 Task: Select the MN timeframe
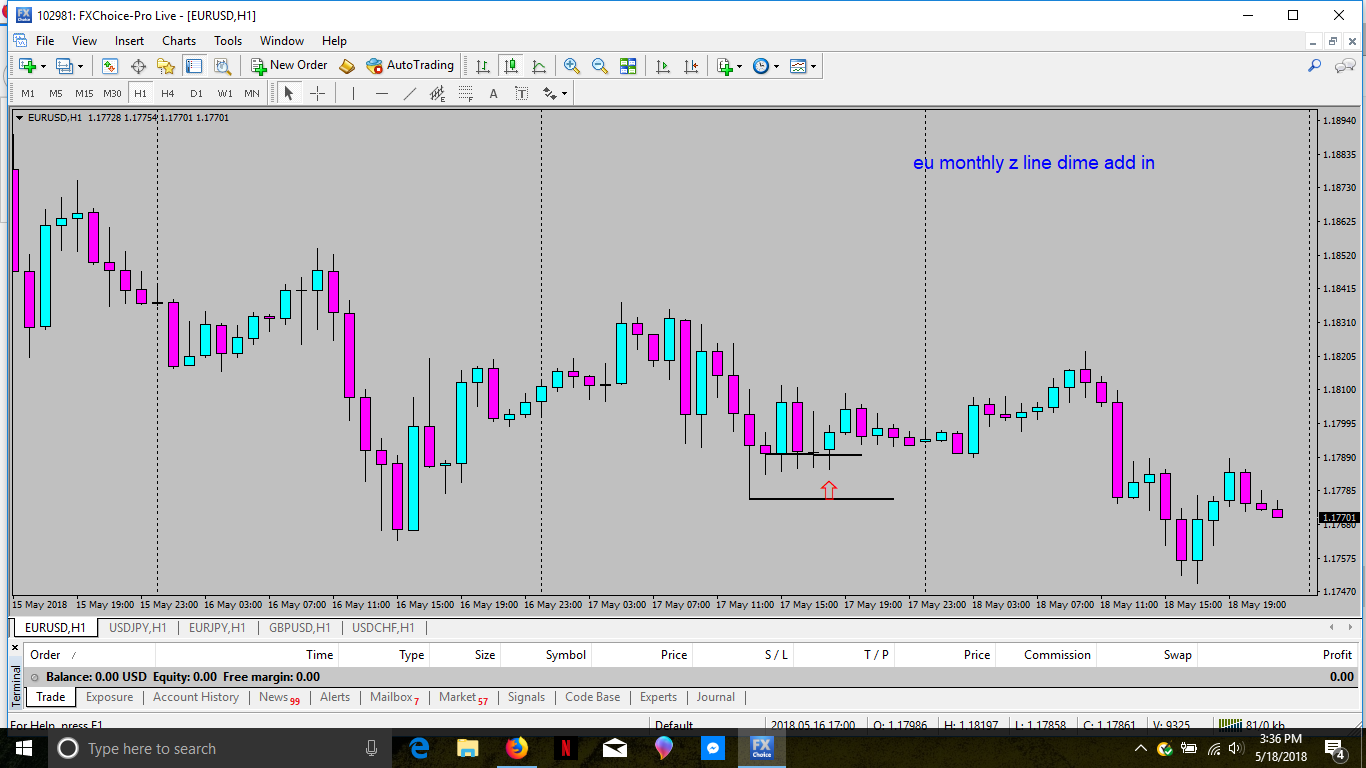click(252, 94)
